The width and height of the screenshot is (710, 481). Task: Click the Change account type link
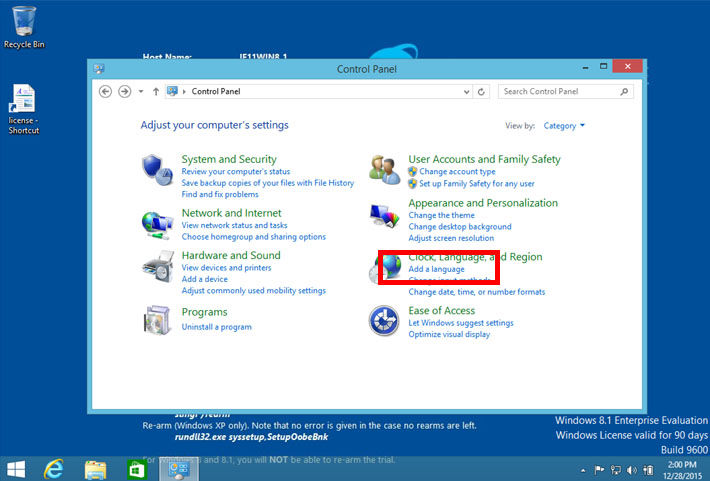coord(457,172)
